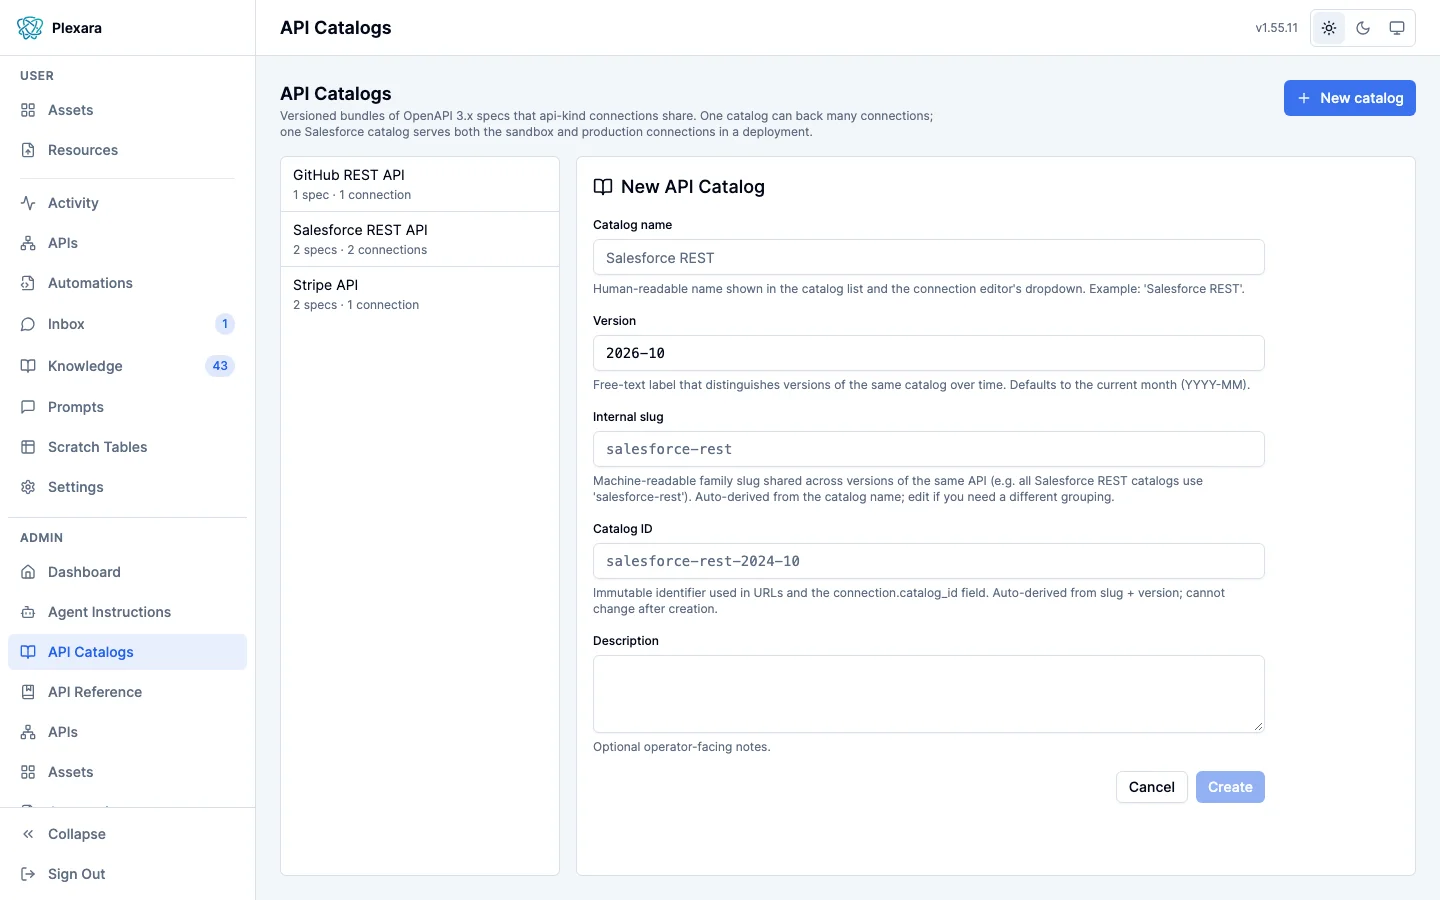Screen dimensions: 1440x900
Task: Open API Reference icon
Action: tap(28, 692)
